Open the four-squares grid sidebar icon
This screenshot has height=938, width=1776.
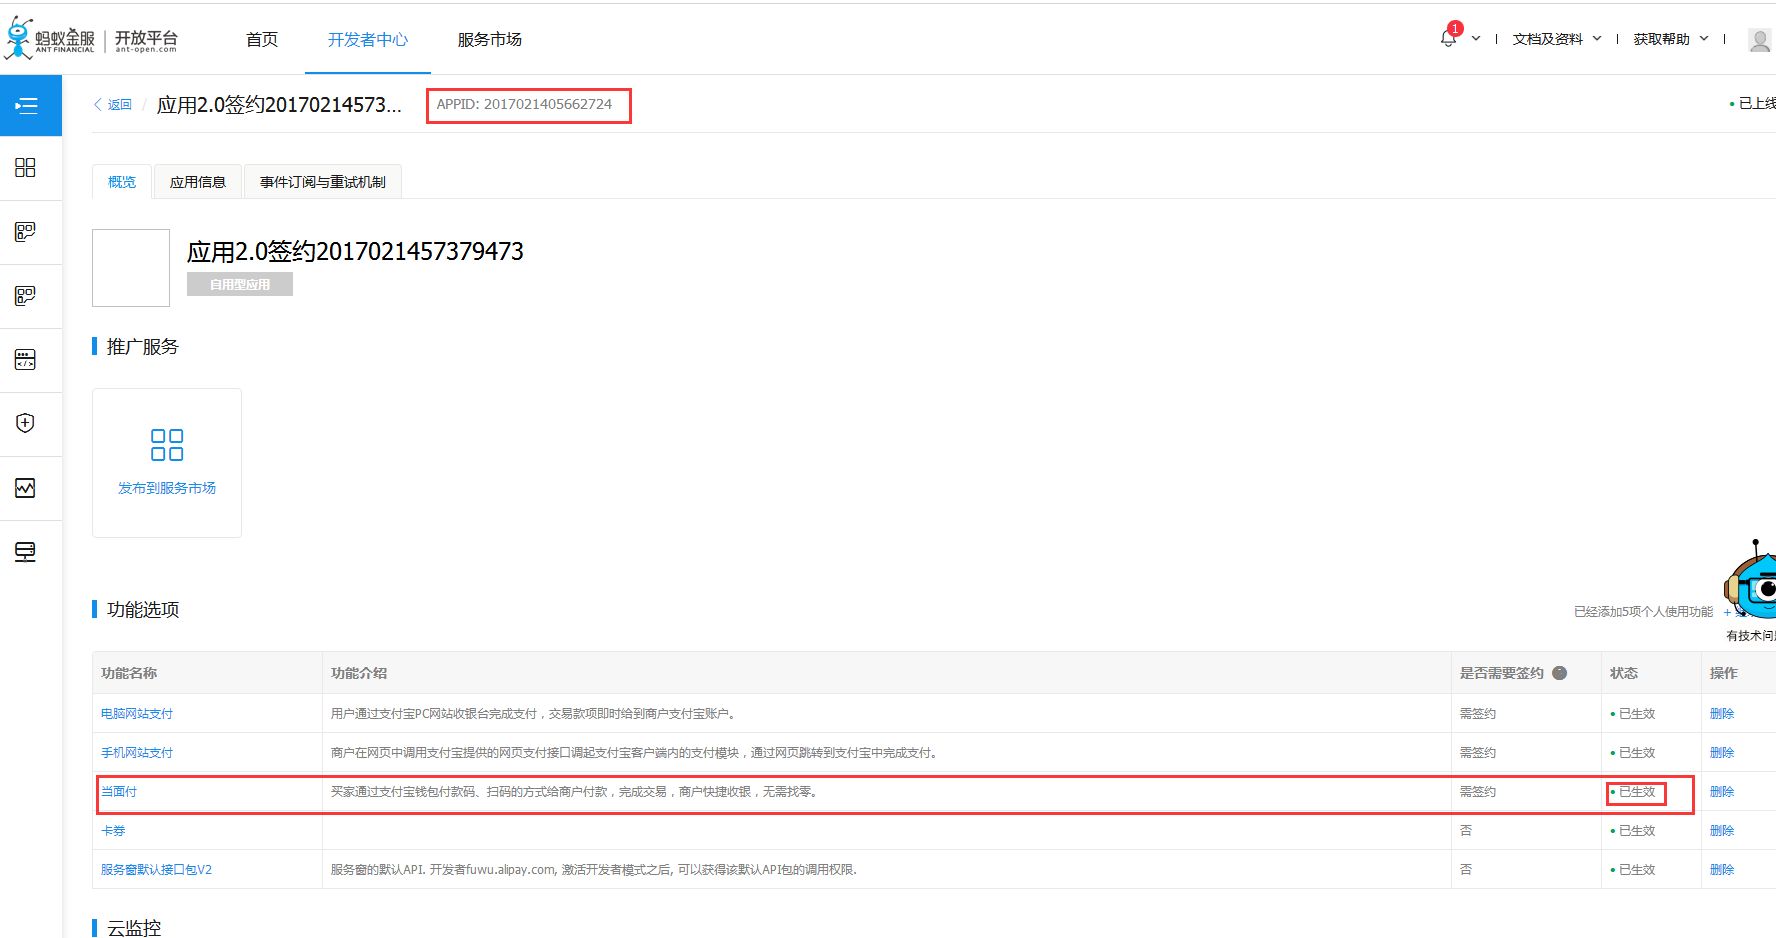[x=26, y=168]
